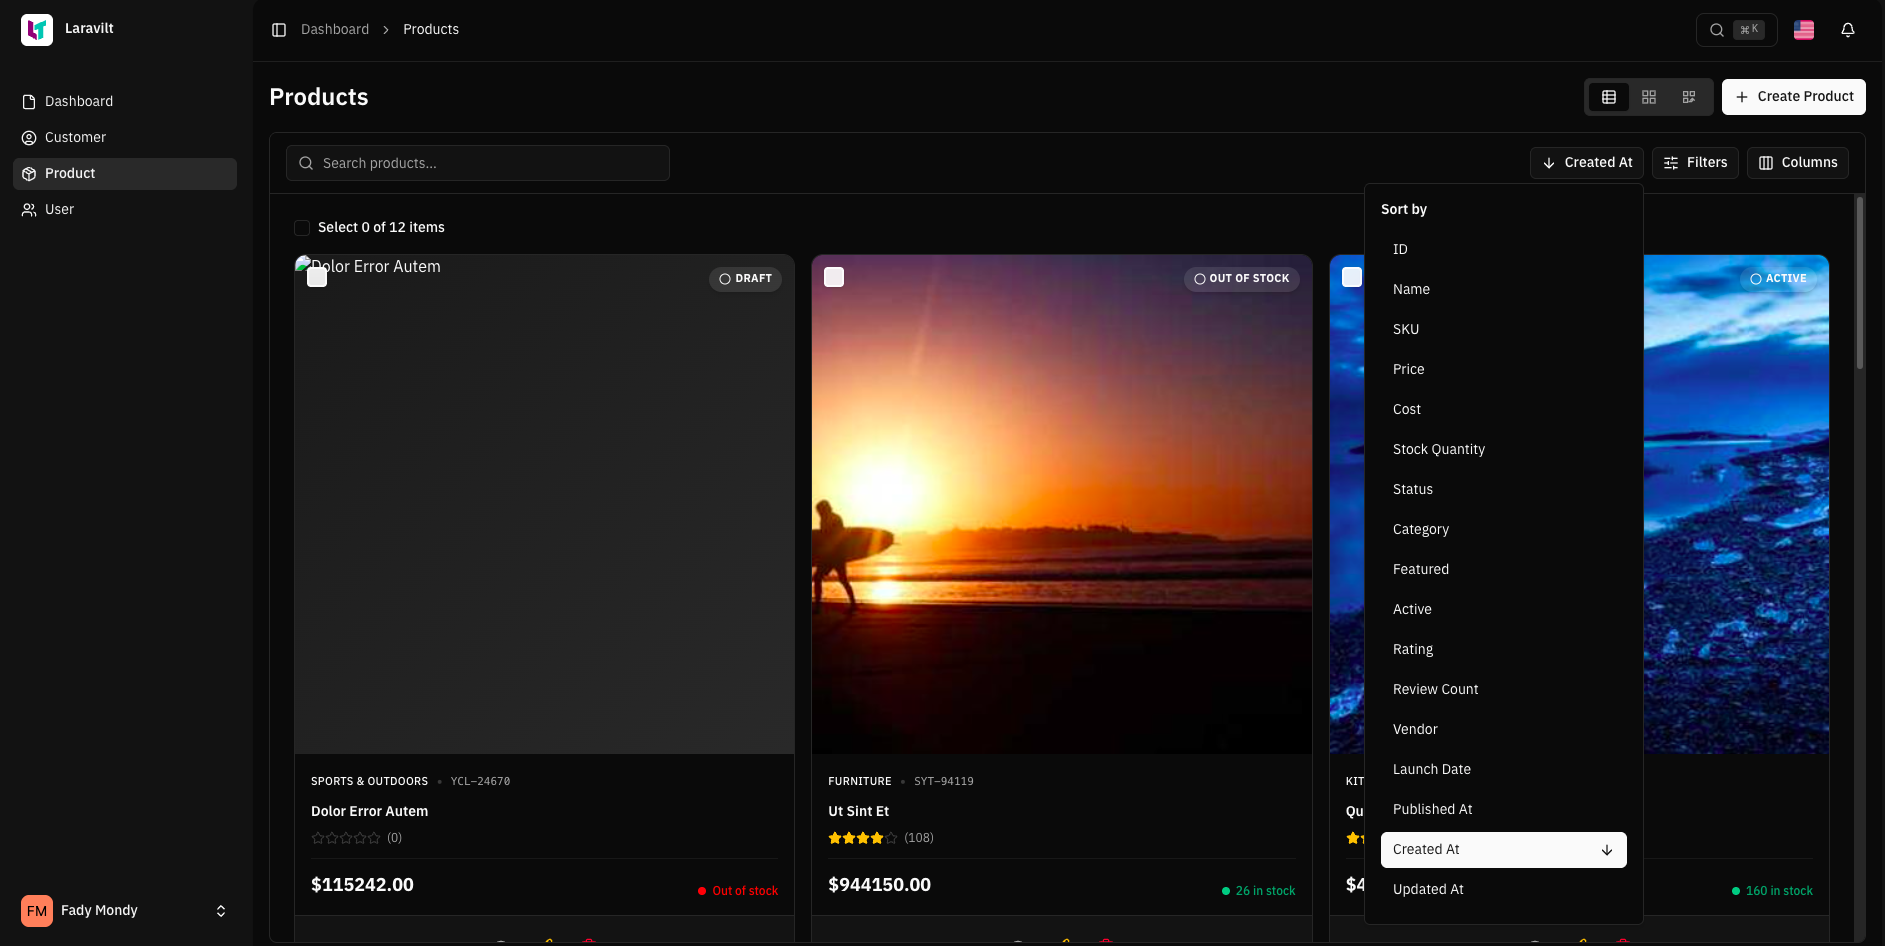Click the US flag language icon
This screenshot has width=1885, height=946.
[1803, 30]
